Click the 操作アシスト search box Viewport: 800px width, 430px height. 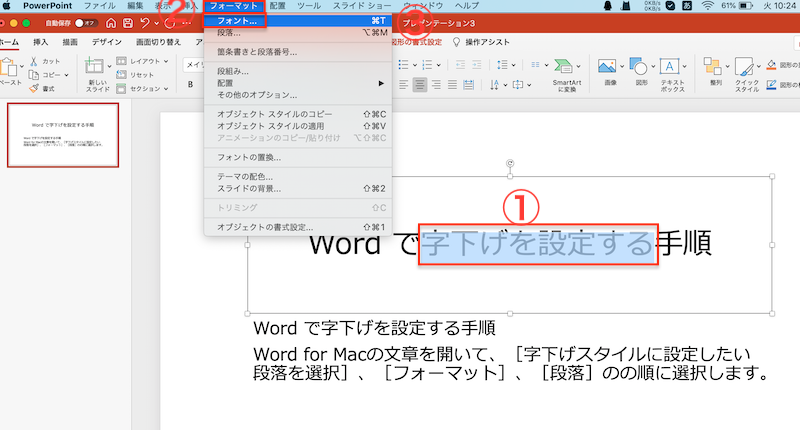pos(482,42)
